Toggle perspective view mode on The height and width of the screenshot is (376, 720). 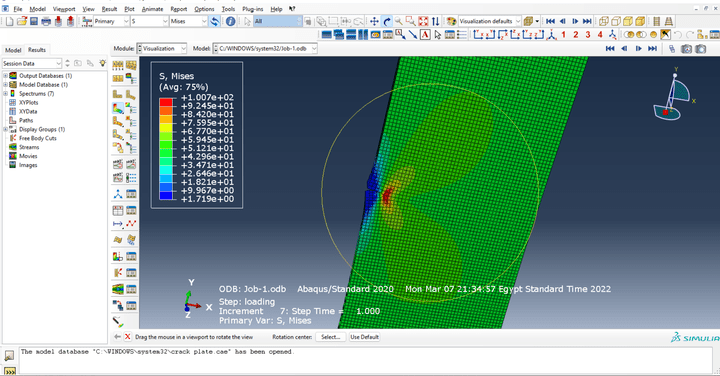pyautogui.click(x=669, y=21)
